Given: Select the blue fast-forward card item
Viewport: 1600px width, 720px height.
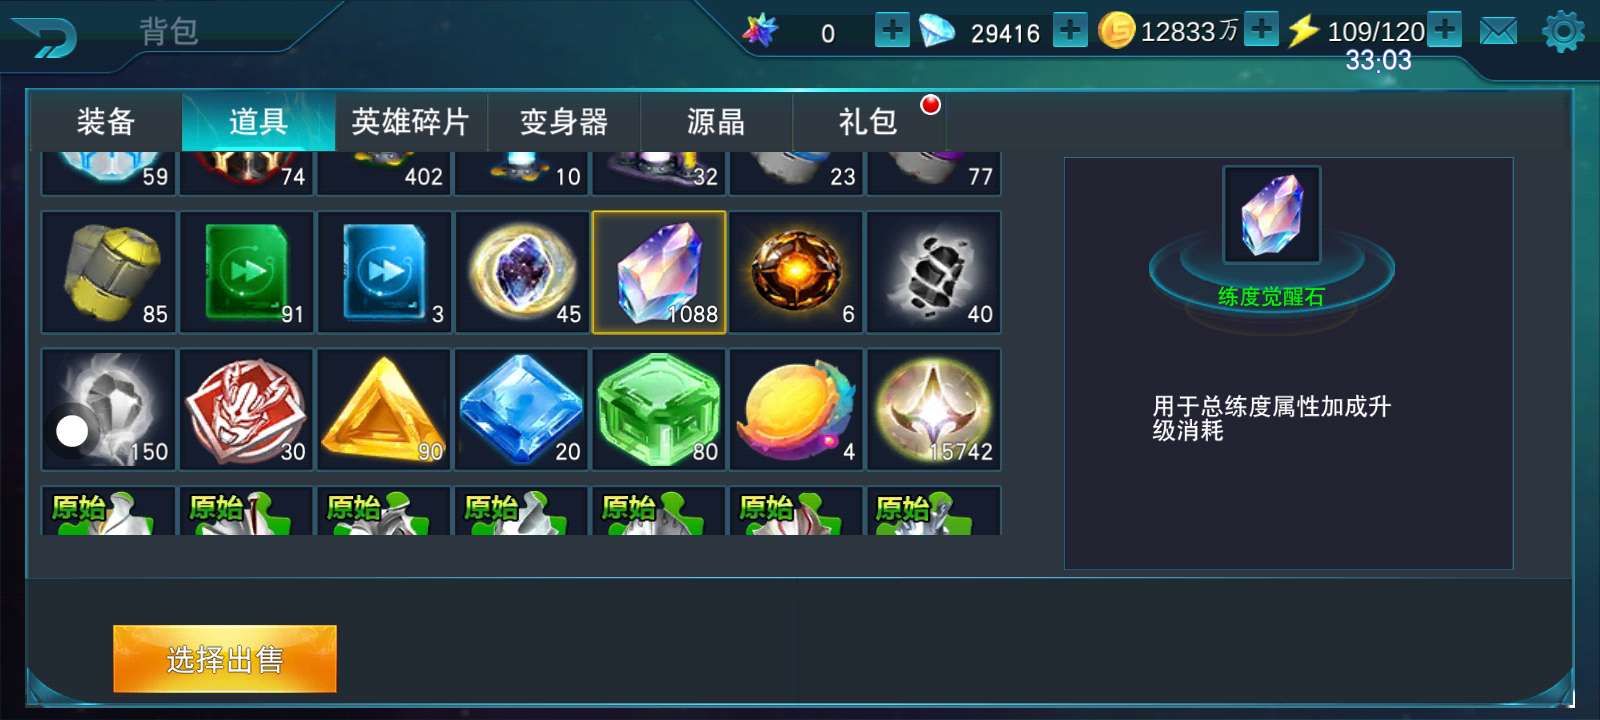Looking at the screenshot, I should (x=384, y=272).
